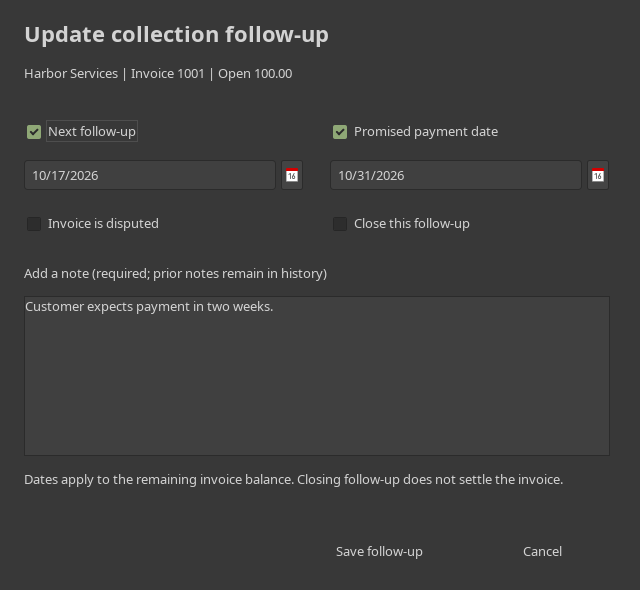
Task: Click the Dates apply to remaining balance hint
Action: 294,480
